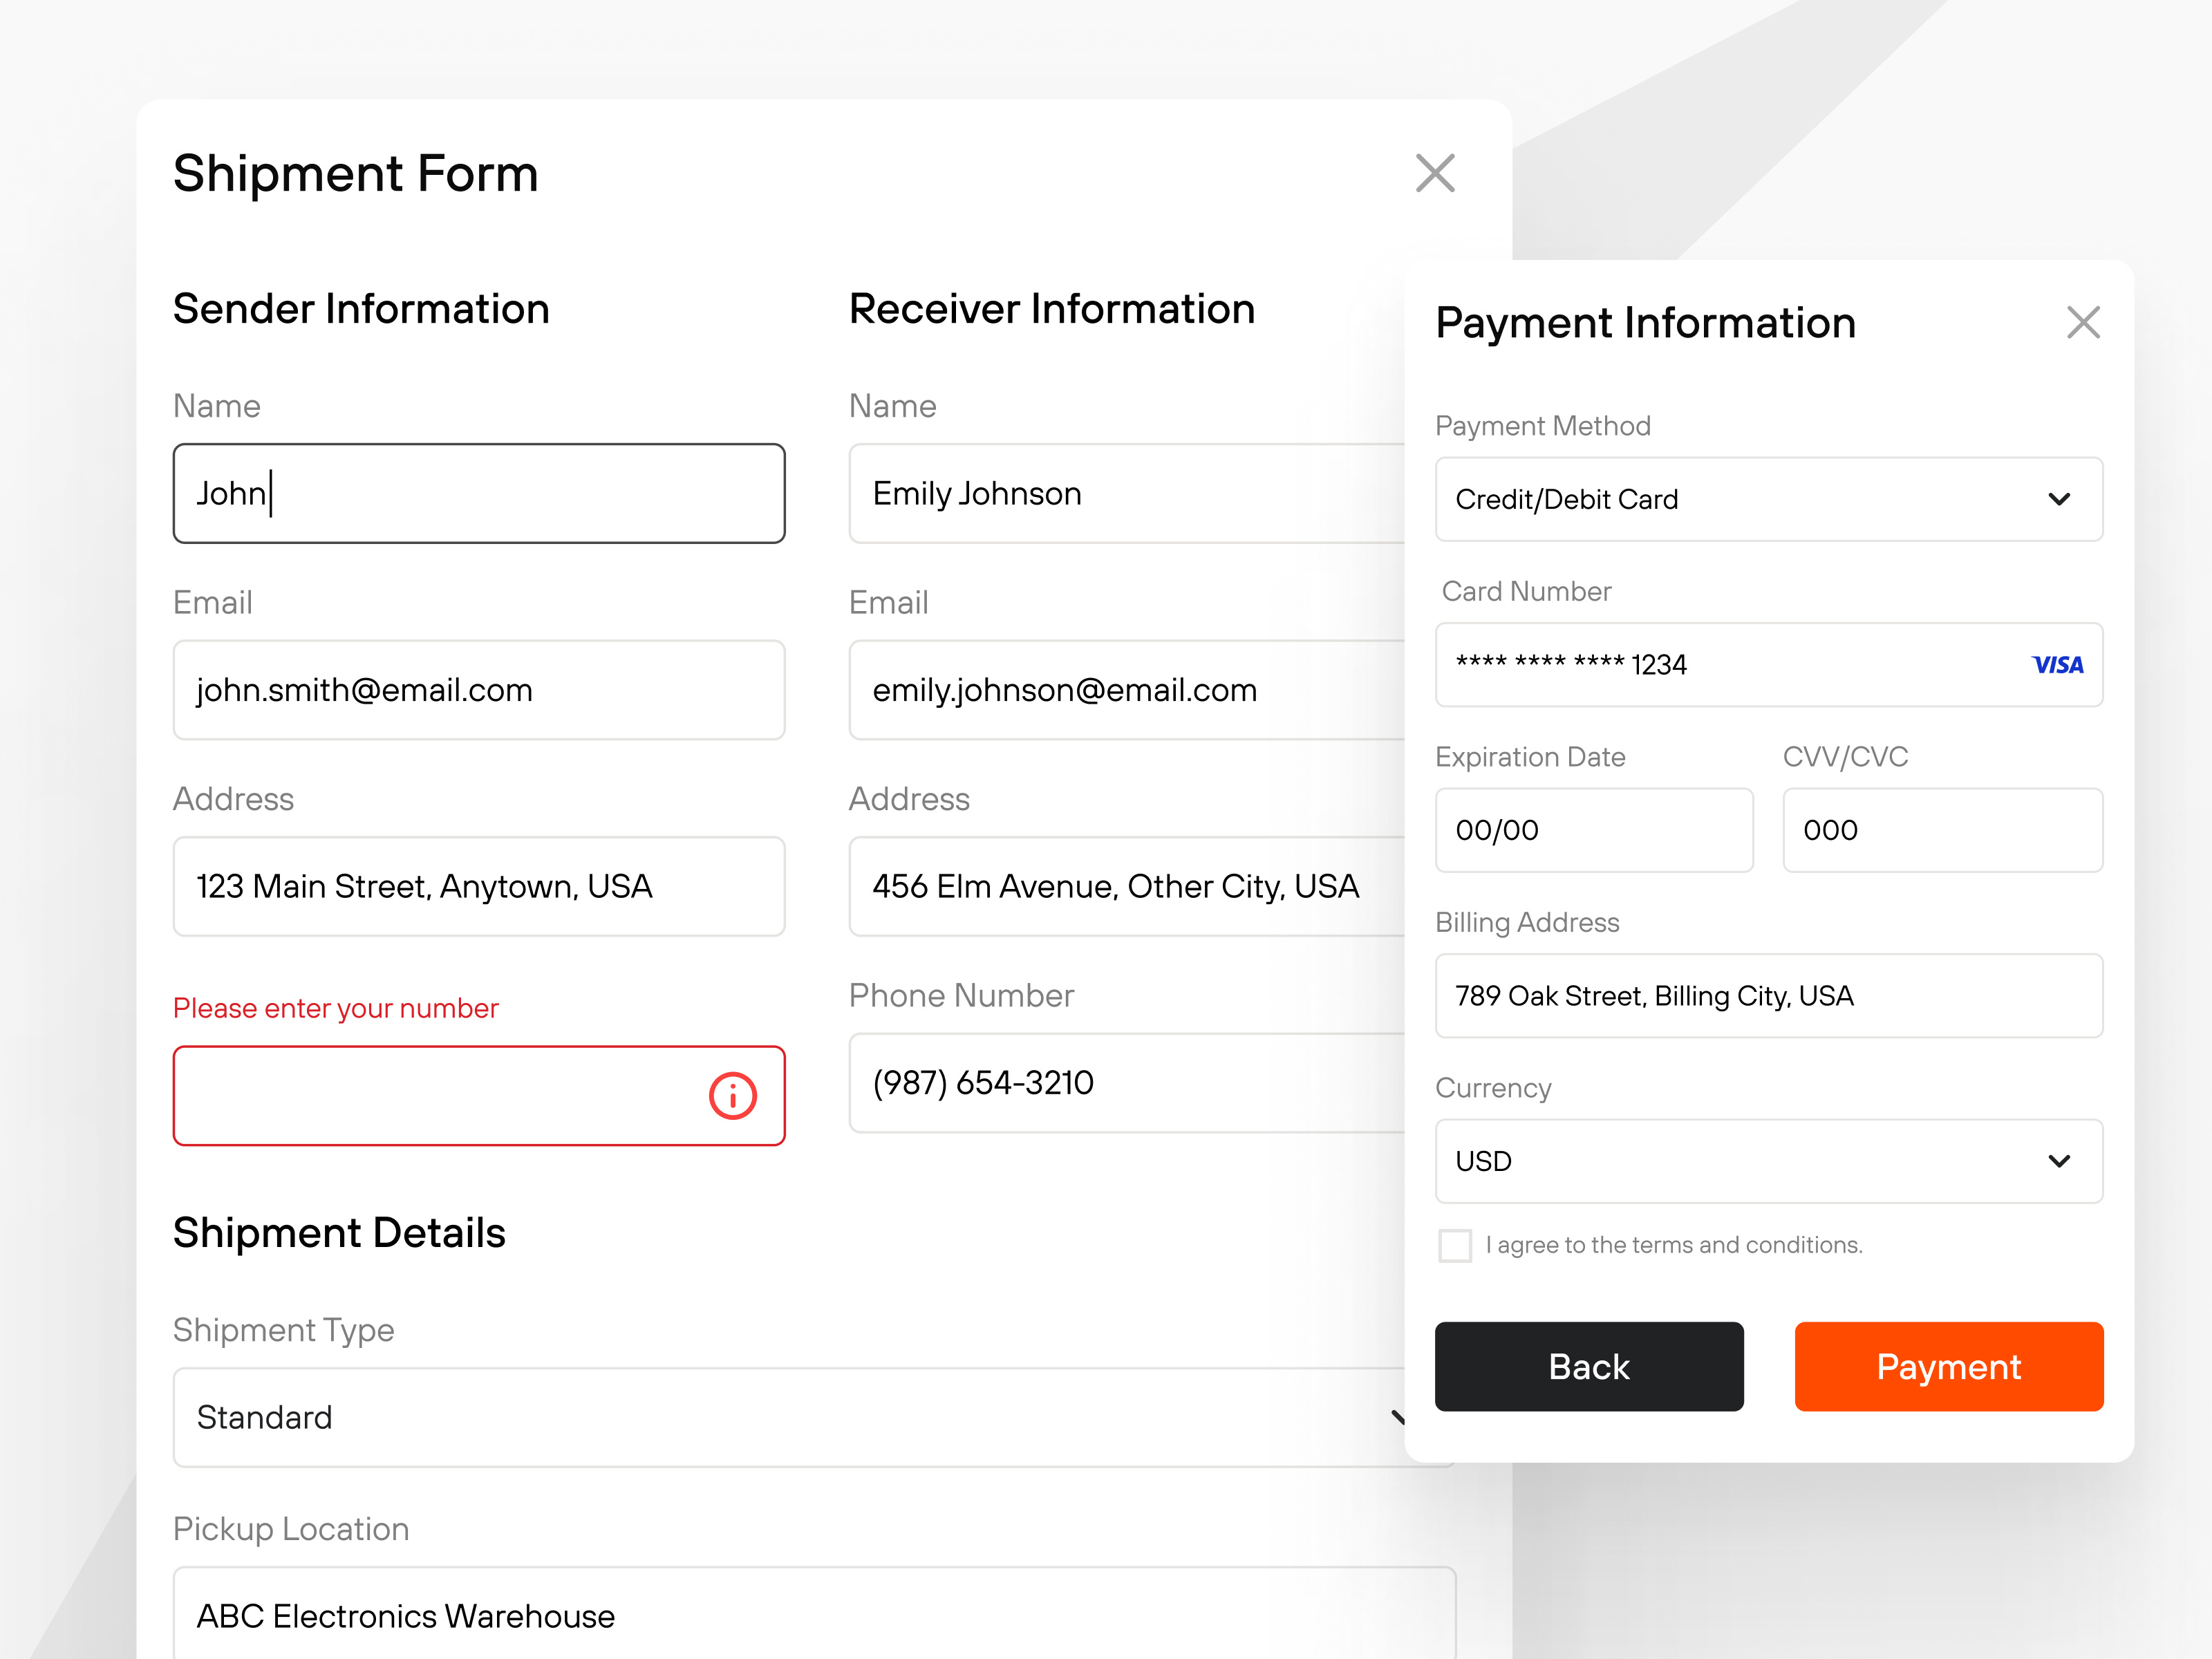2212x1659 pixels.
Task: Click the Visa card icon
Action: [2058, 665]
